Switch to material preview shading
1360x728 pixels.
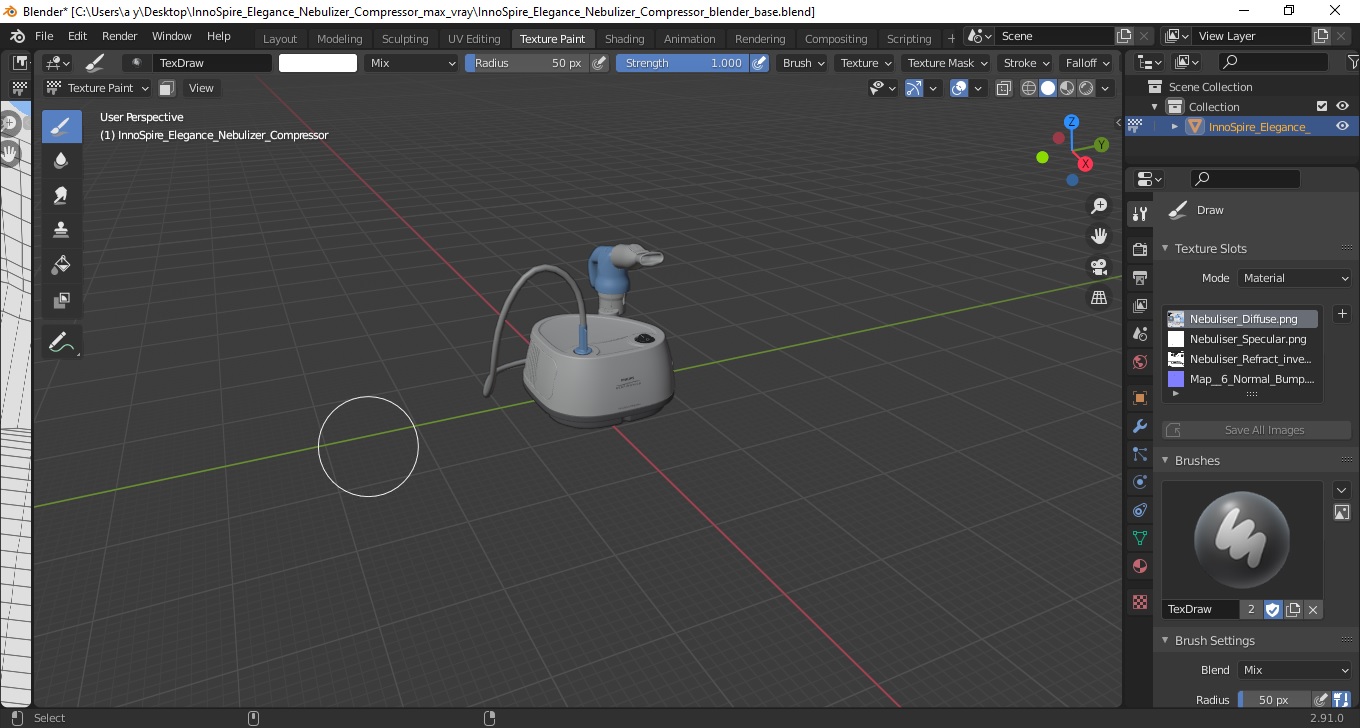[1066, 88]
